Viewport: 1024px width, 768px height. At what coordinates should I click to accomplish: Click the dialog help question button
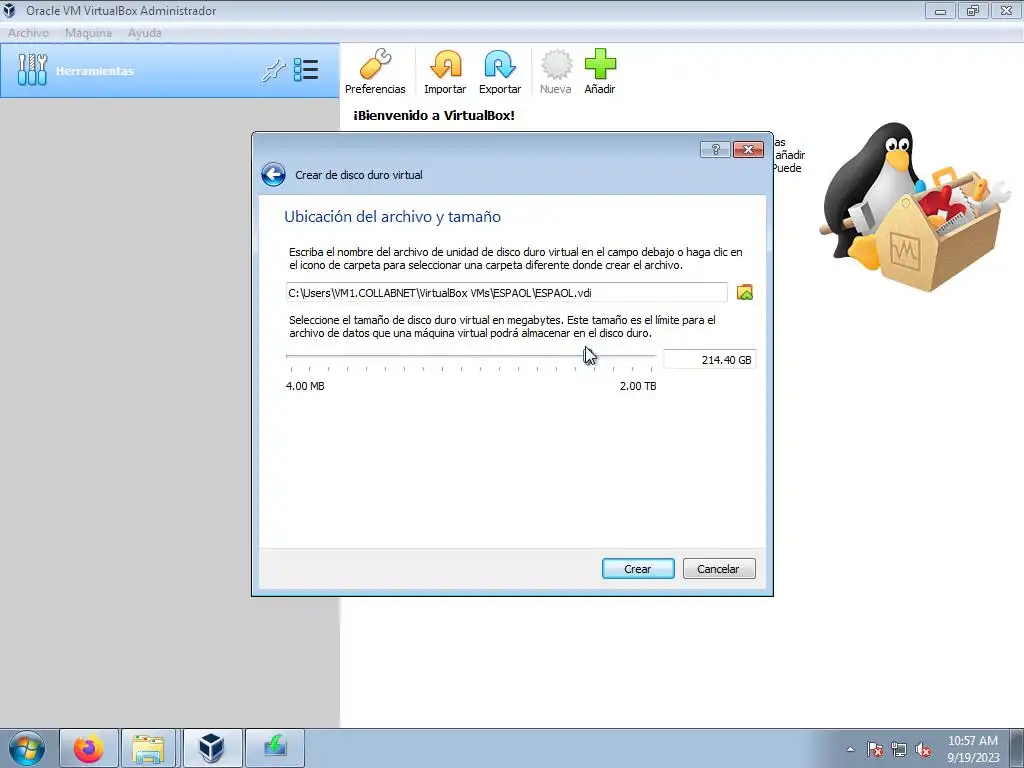point(715,150)
